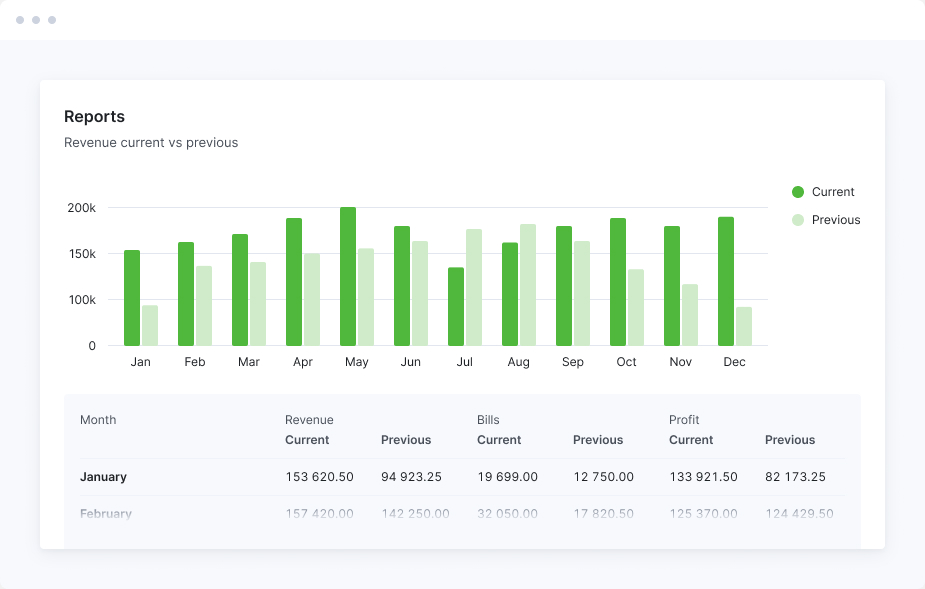This screenshot has height=589, width=925.
Task: Select the October current revenue bar
Action: pyautogui.click(x=618, y=282)
